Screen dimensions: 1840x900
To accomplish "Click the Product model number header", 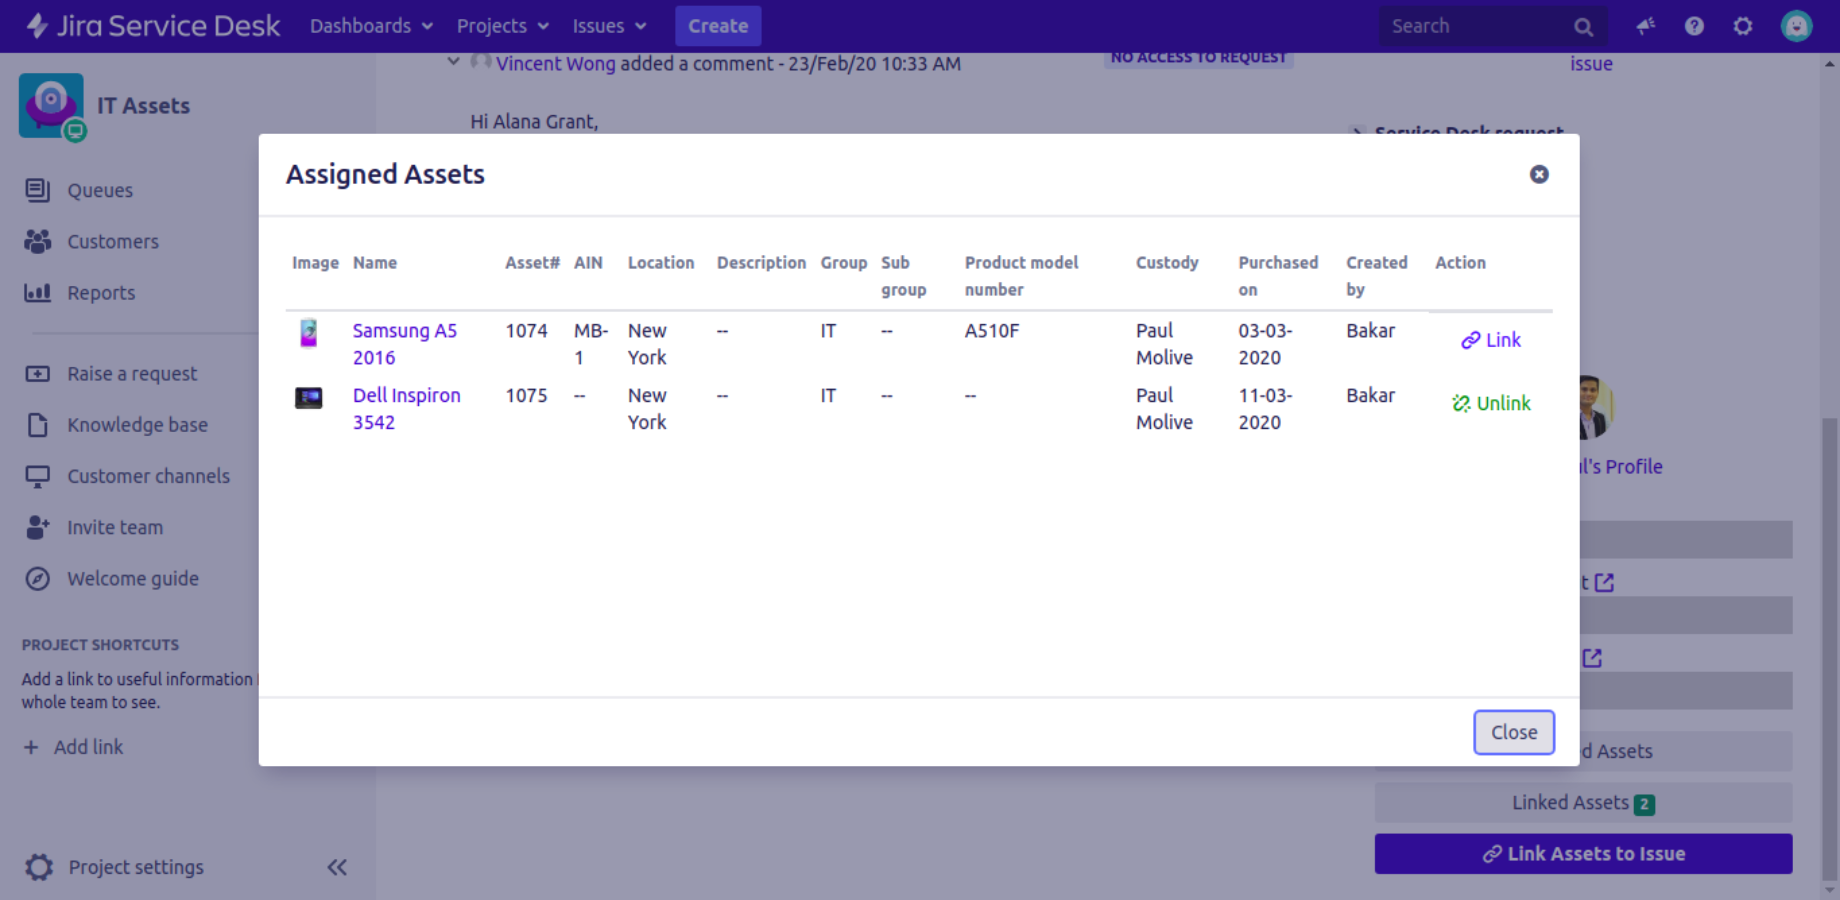I will point(1021,276).
